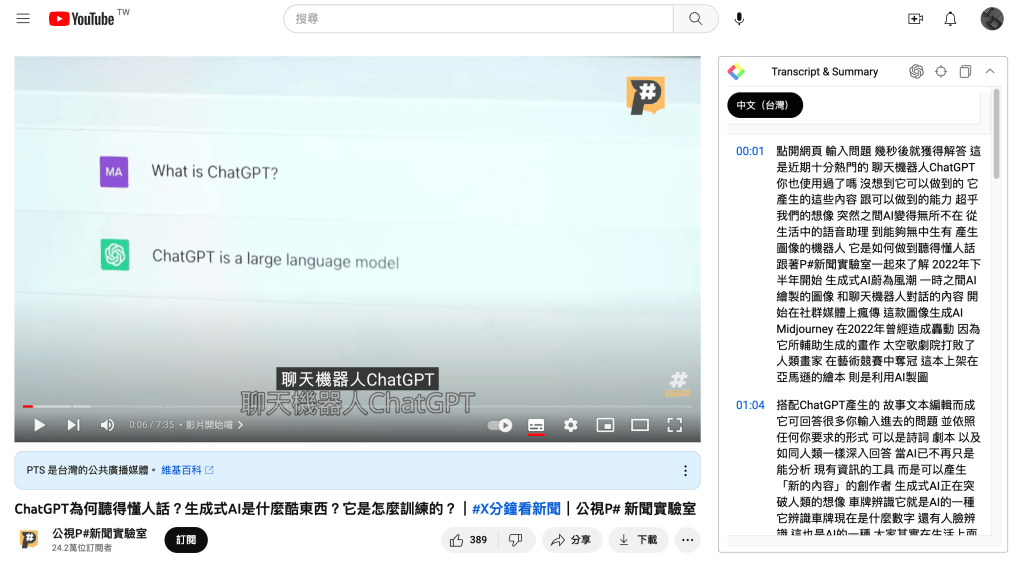The height and width of the screenshot is (562, 1024).
Task: Click the 0:06 / 7:35 time display
Action: tap(152, 425)
